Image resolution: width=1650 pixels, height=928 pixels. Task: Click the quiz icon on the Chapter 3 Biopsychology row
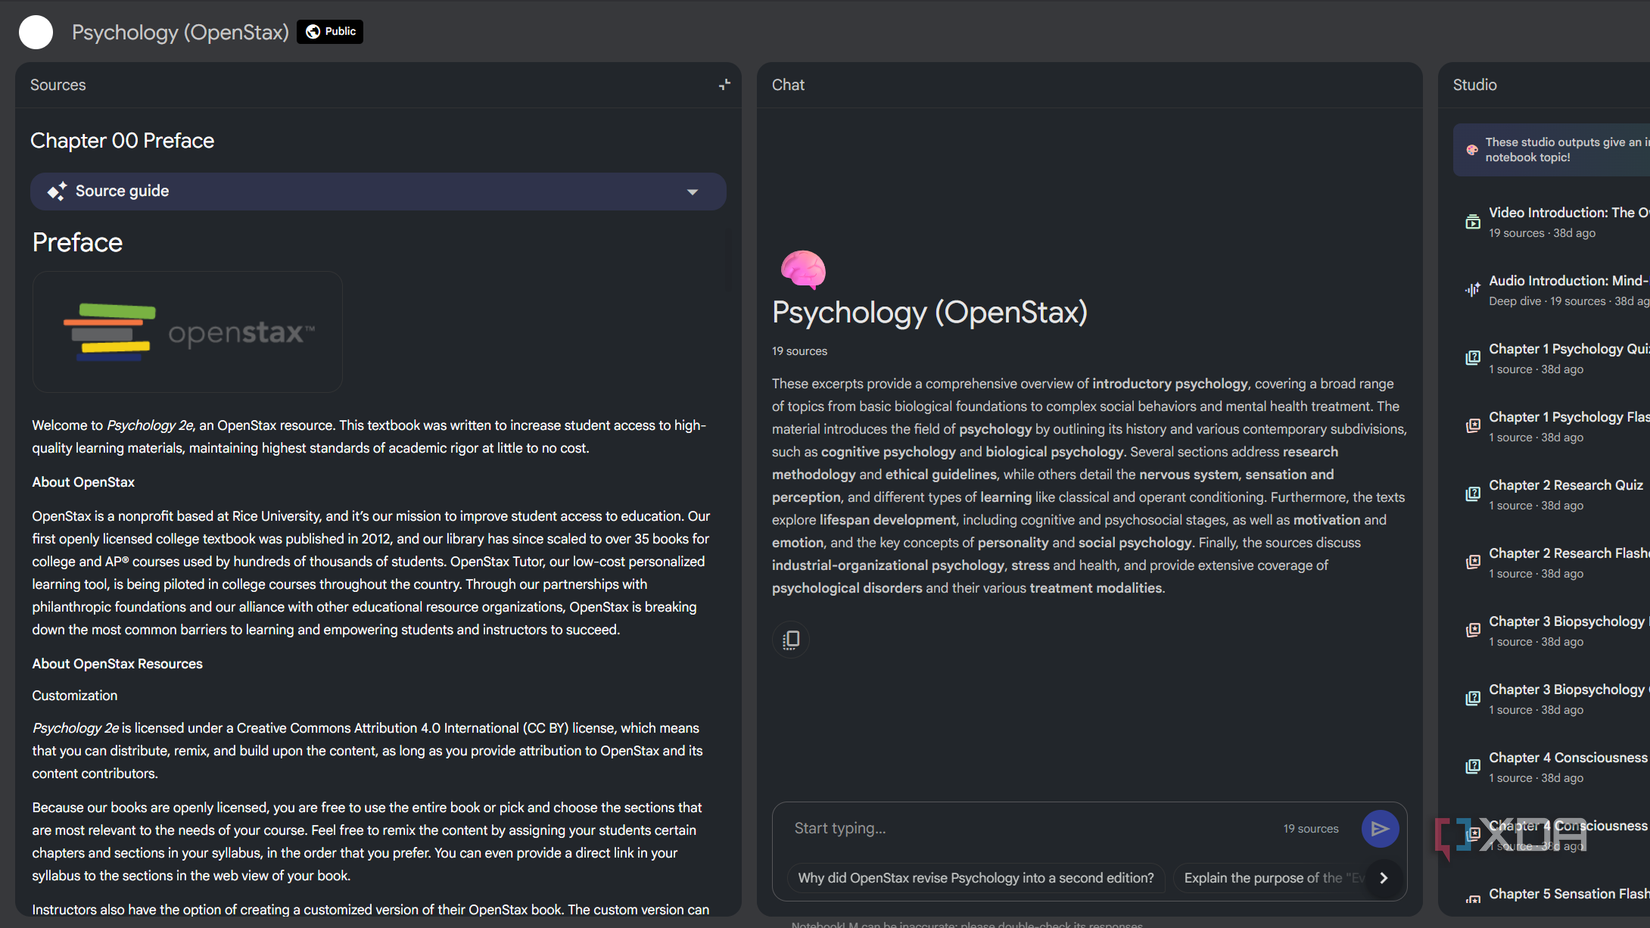click(1473, 698)
